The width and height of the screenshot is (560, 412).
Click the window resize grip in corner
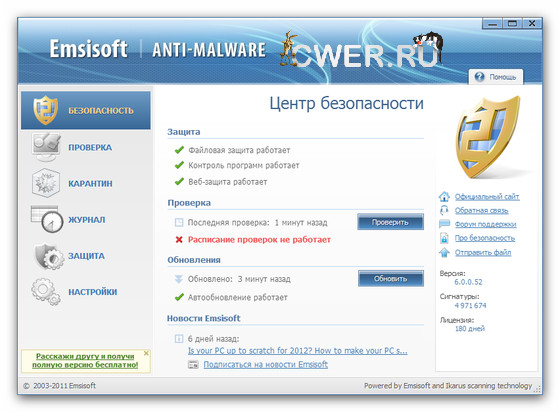click(537, 390)
